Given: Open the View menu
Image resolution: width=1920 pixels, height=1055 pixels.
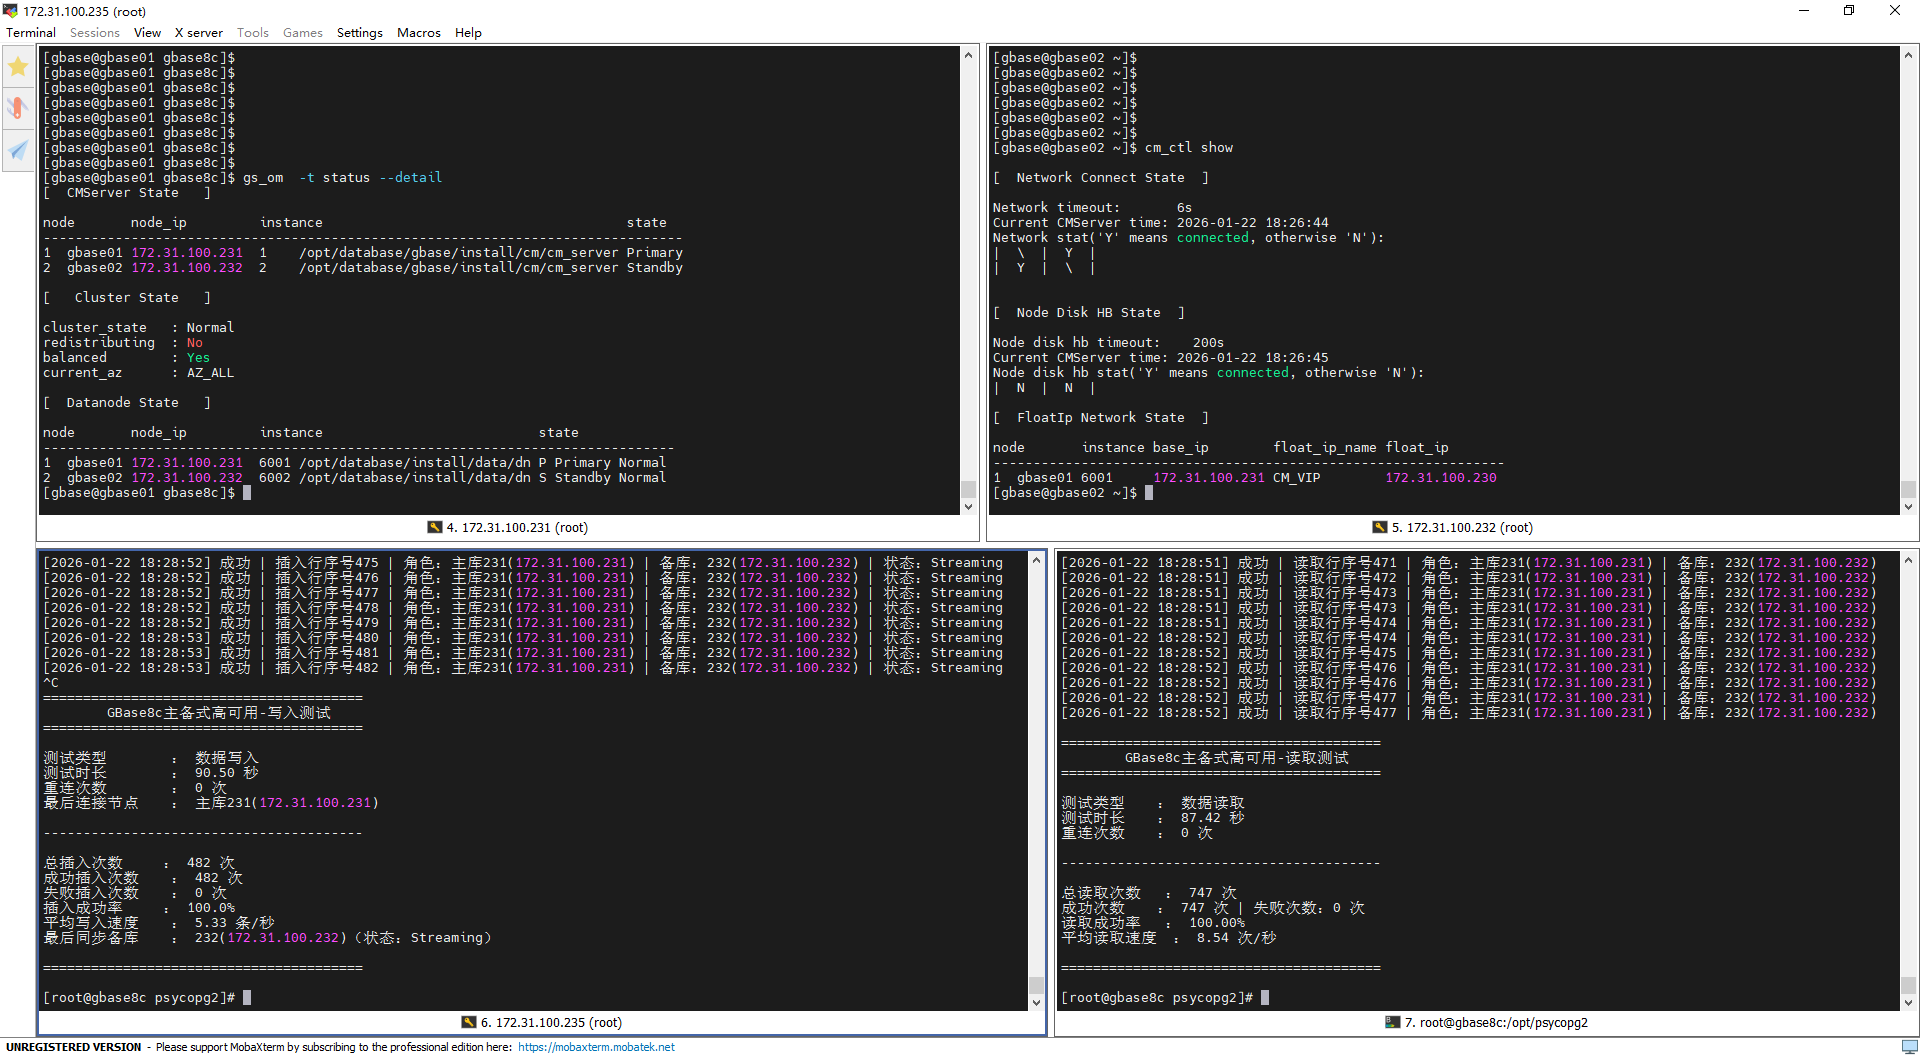Looking at the screenshot, I should click(x=147, y=33).
